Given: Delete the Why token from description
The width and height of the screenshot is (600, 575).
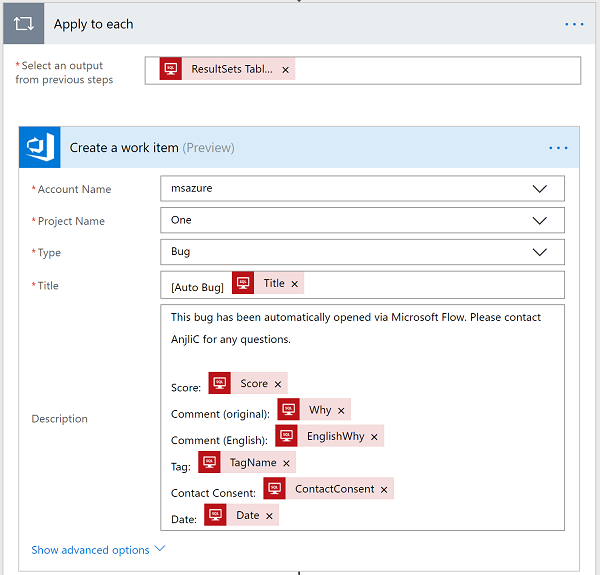Looking at the screenshot, I should click(x=341, y=411).
